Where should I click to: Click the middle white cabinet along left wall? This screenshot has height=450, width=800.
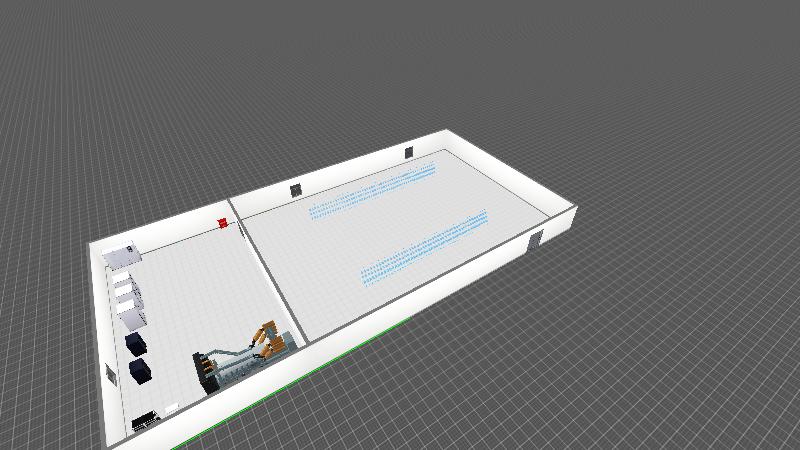128,295
